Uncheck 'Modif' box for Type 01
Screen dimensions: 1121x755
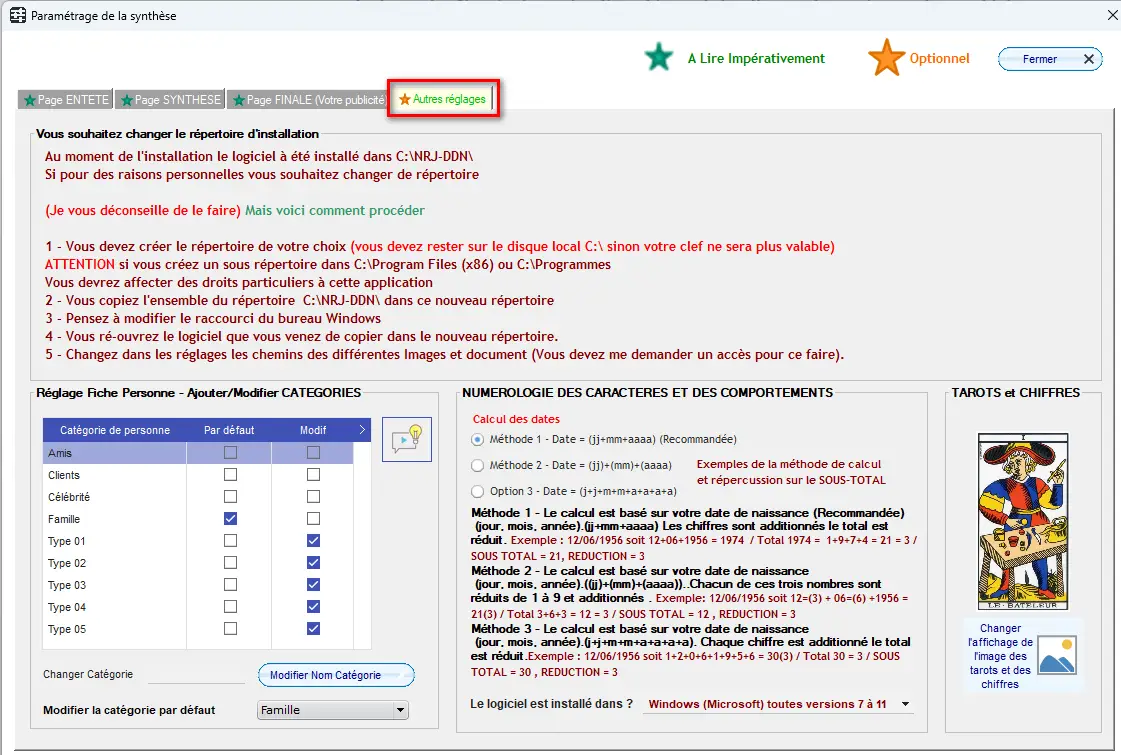coord(314,541)
